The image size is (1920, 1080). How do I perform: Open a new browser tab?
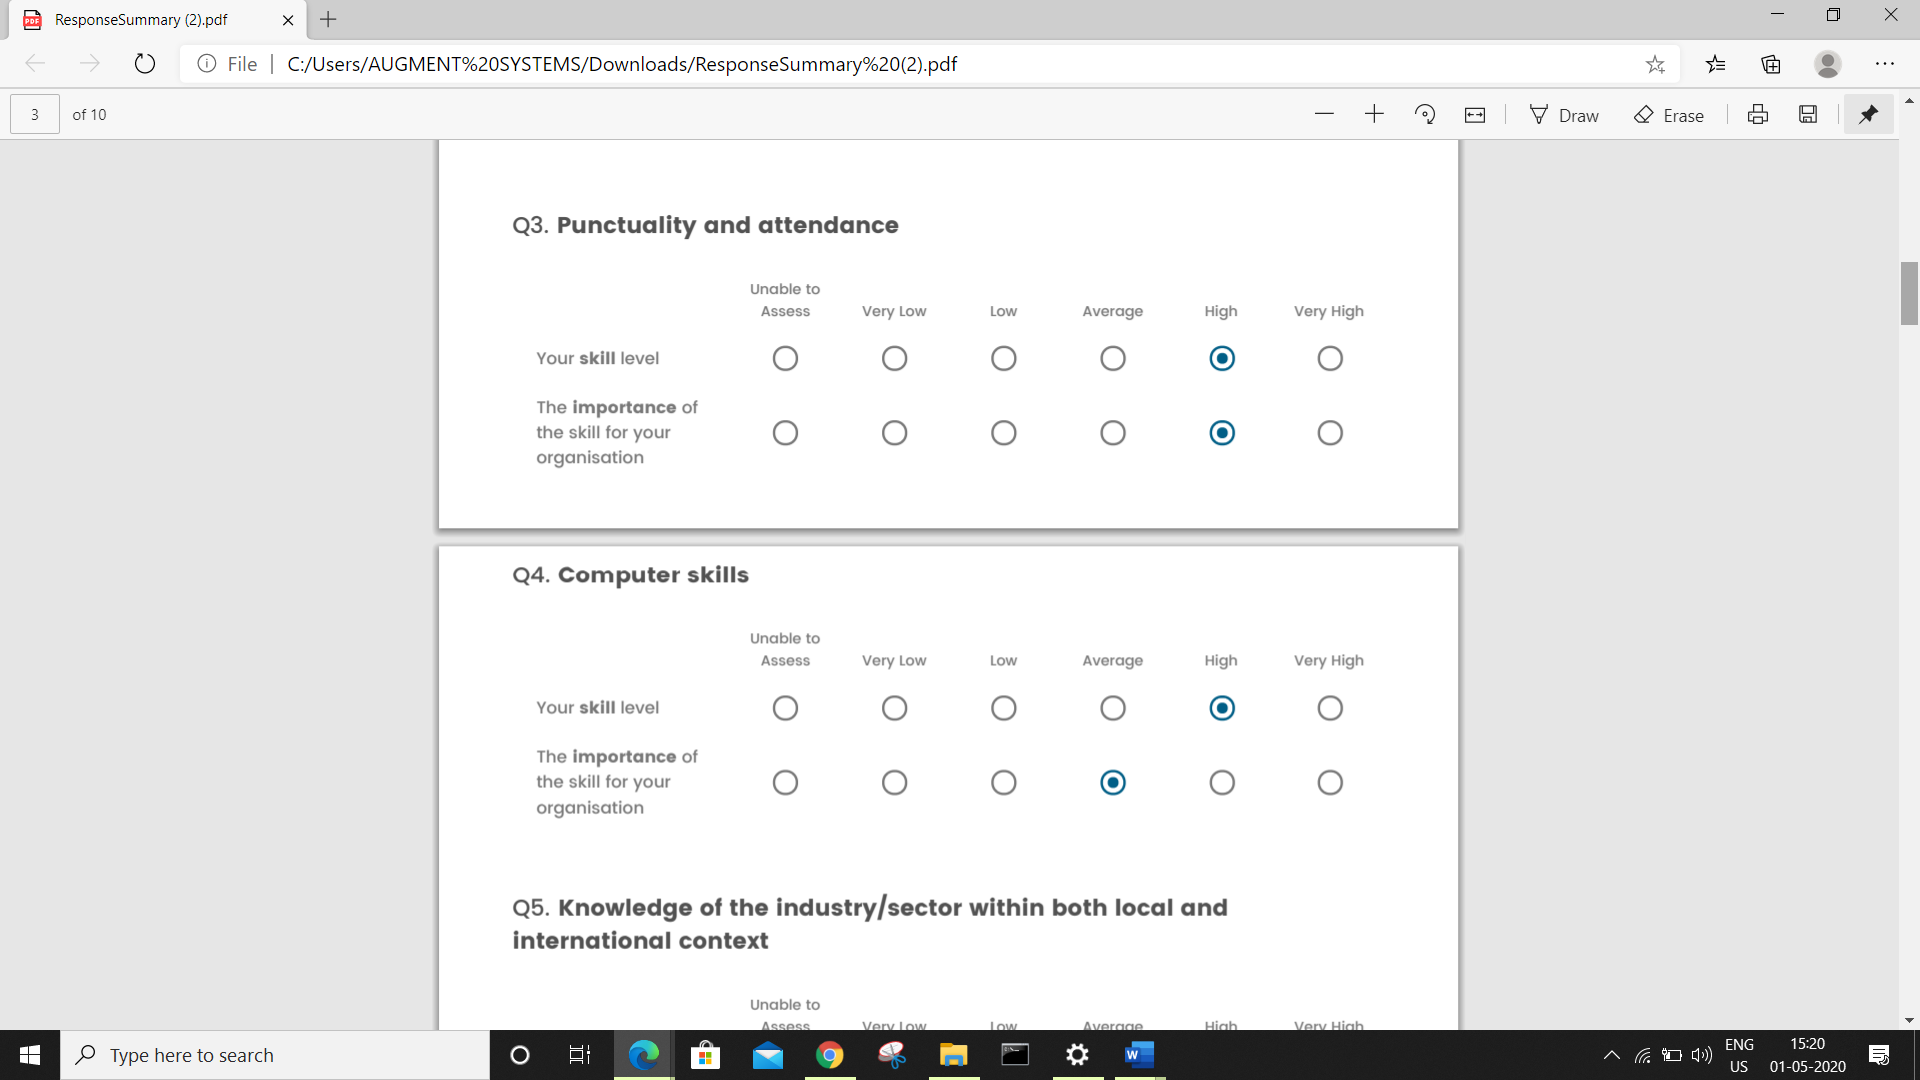[328, 19]
